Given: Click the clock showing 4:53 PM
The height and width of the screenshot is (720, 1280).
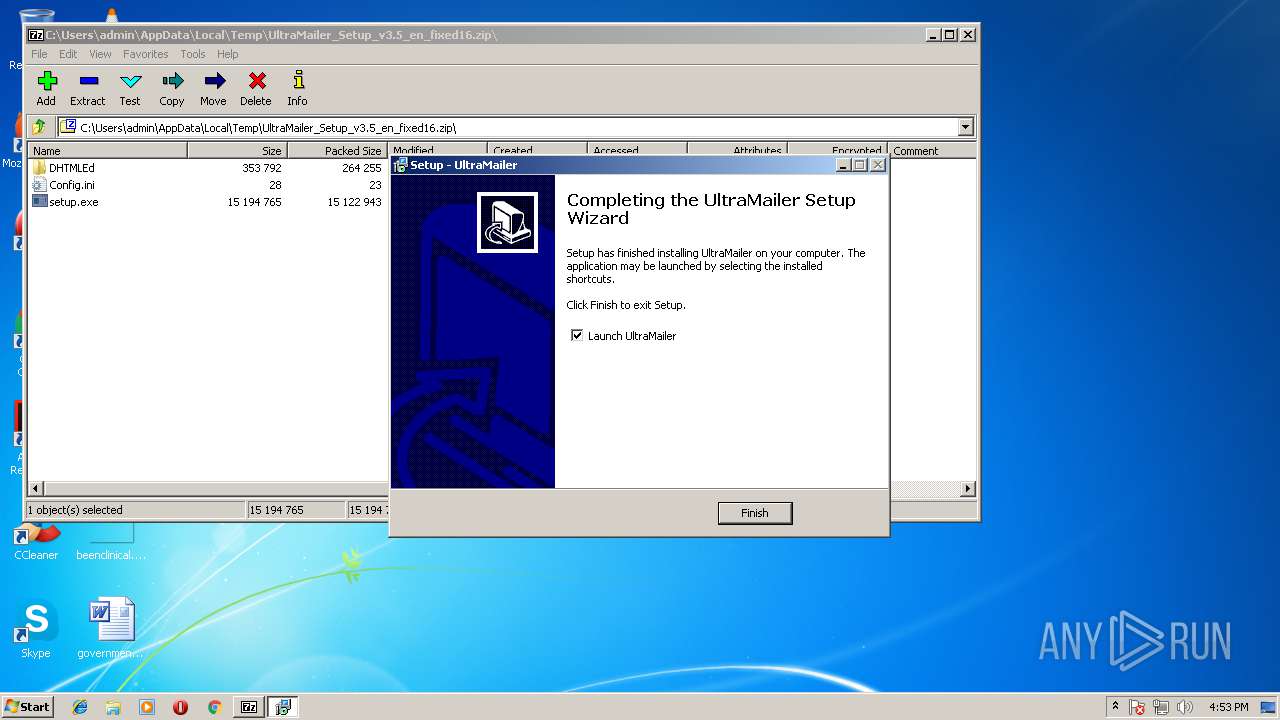Looking at the screenshot, I should point(1228,707).
